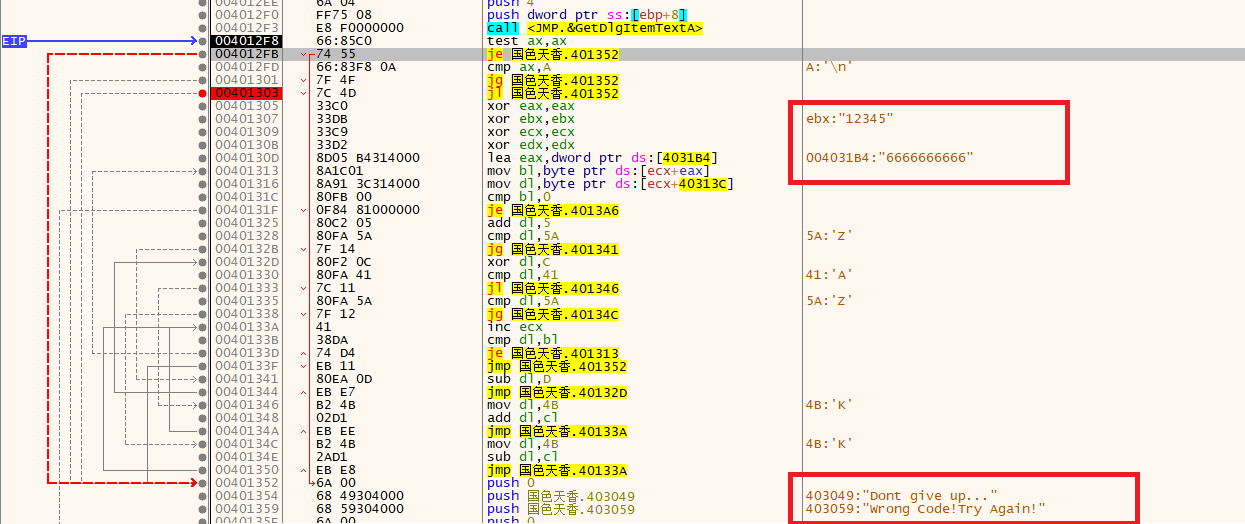This screenshot has width=1245, height=524.
Task: Toggle the breakpoint dot at address 00401303
Action: 204,93
